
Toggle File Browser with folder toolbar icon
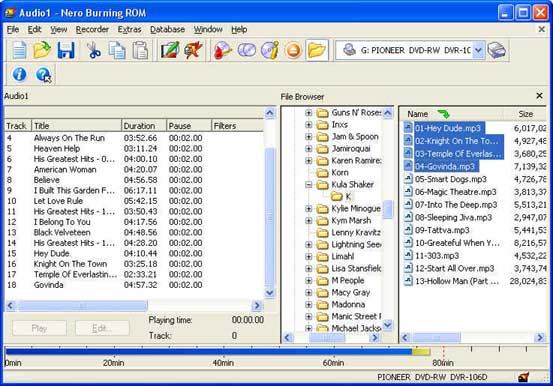[317, 50]
